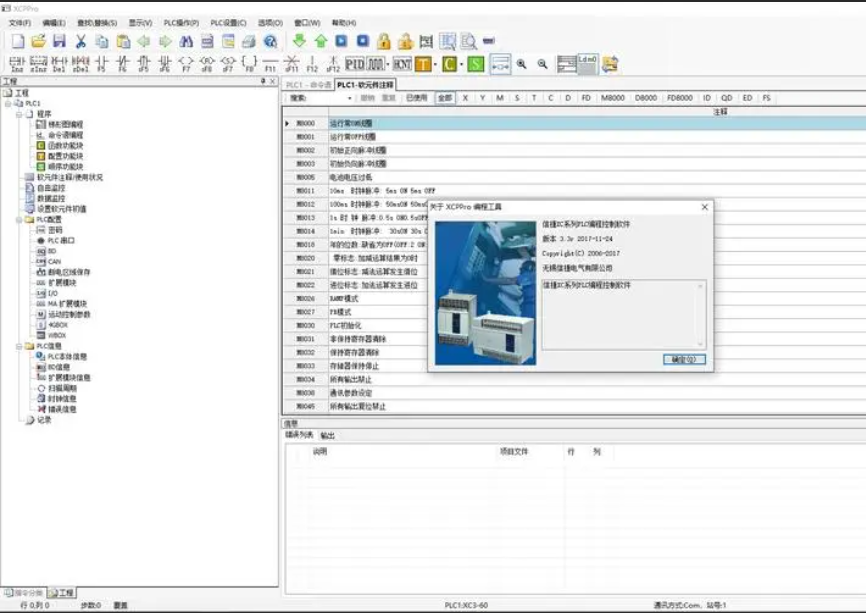This screenshot has width=866, height=613.
Task: Insert output coil F7
Action: tap(186, 64)
